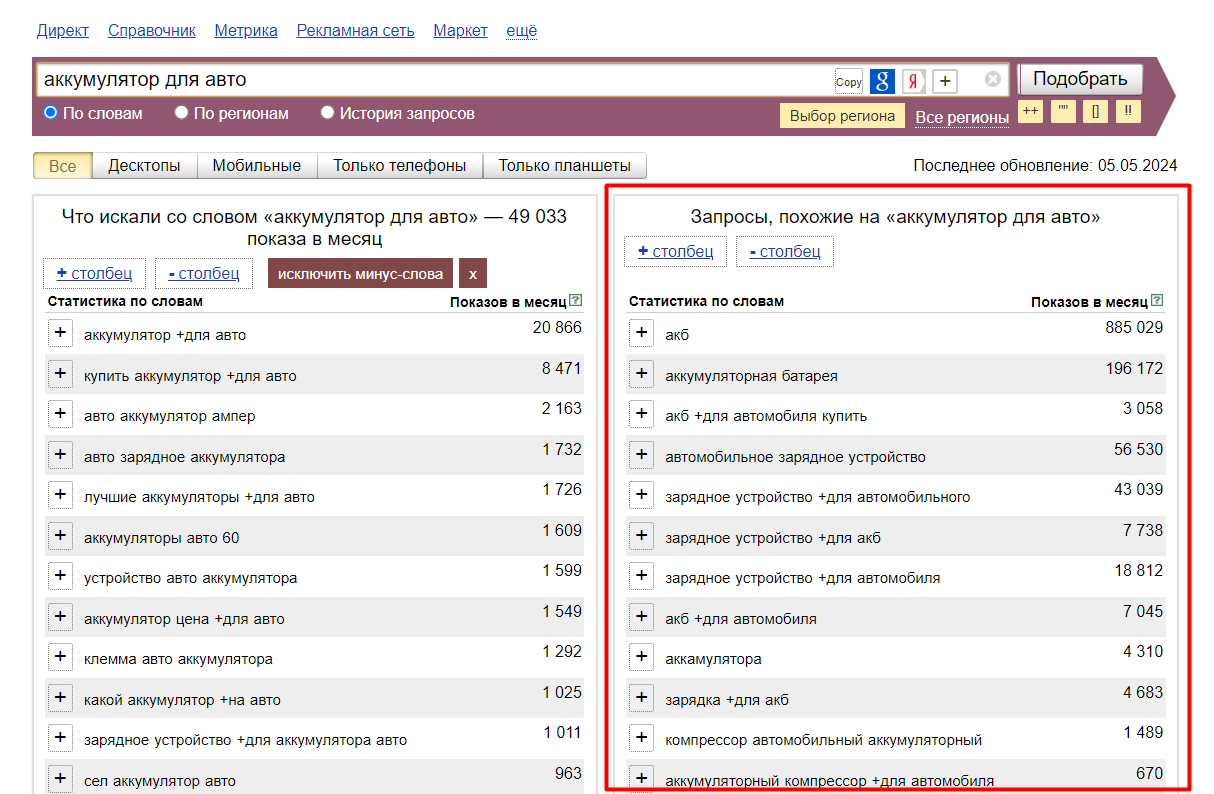Open query in Yandex via red Я icon
Image resolution: width=1214 pixels, height=794 pixels.
point(914,81)
